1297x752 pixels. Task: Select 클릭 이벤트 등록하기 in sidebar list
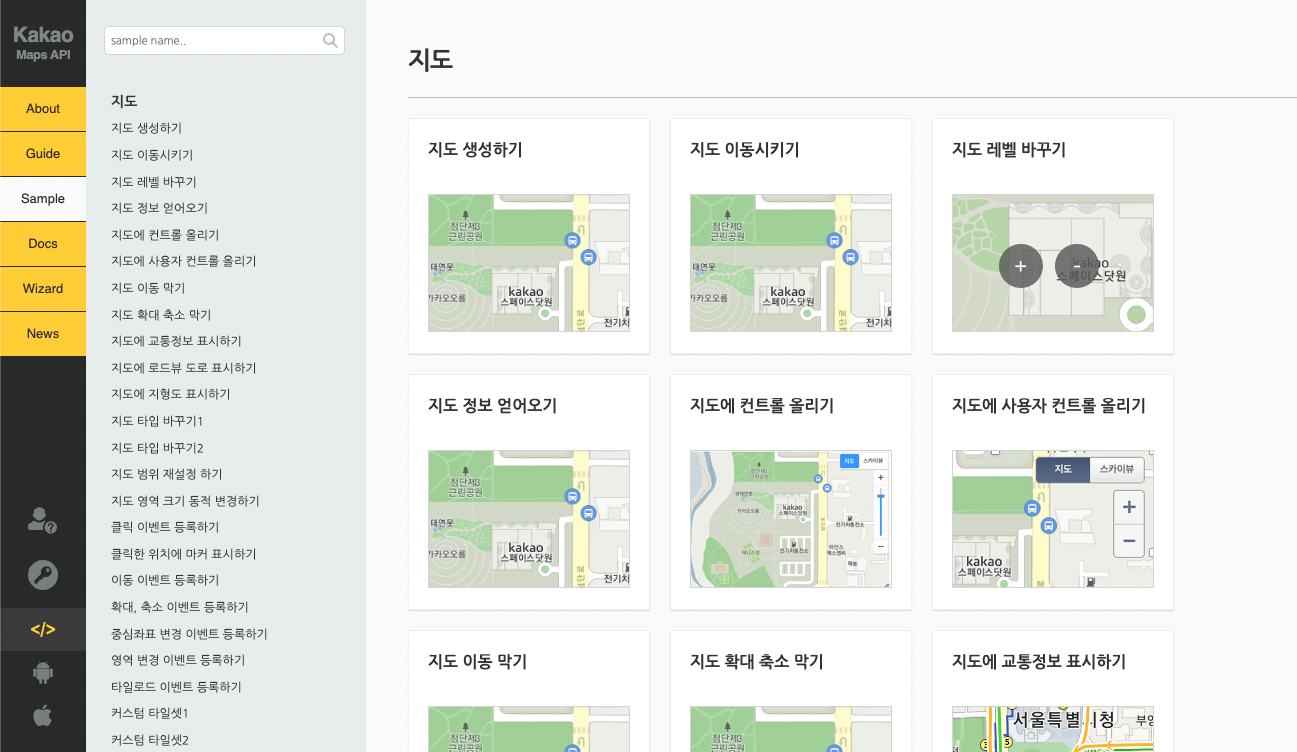[165, 527]
